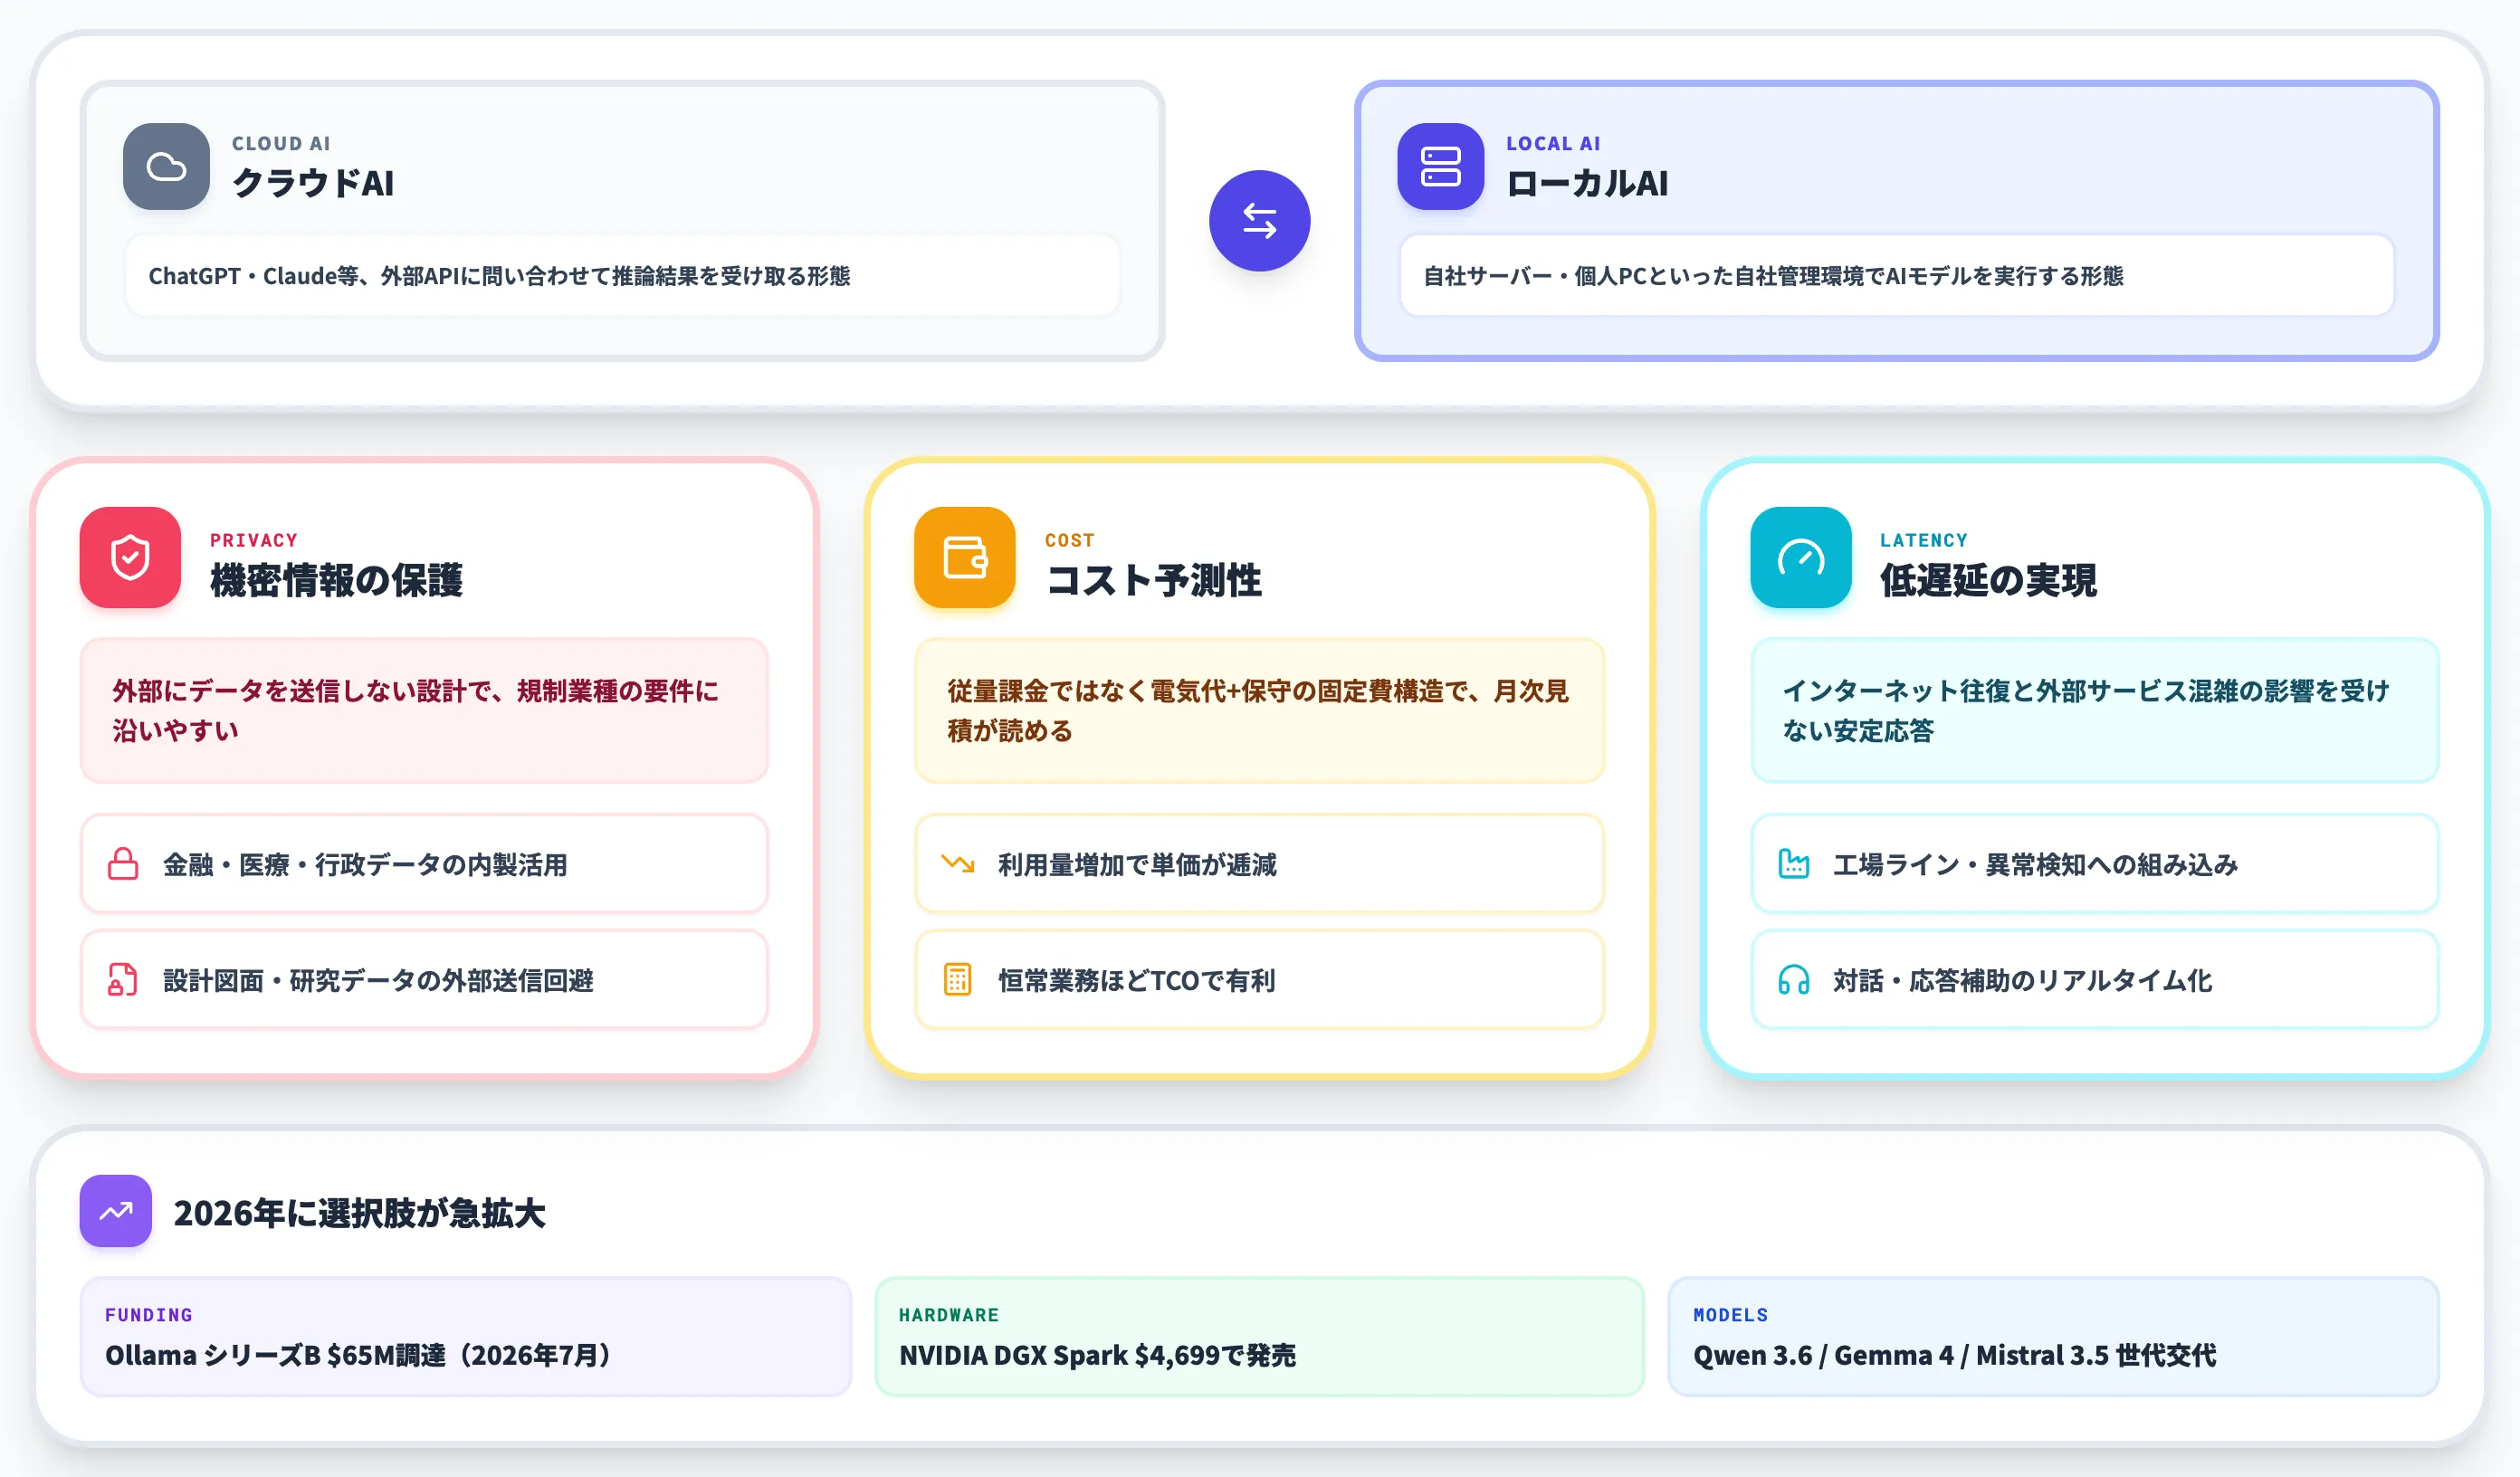Click the HARDWARE label
This screenshot has height=1477, width=2520.
pyautogui.click(x=949, y=1315)
